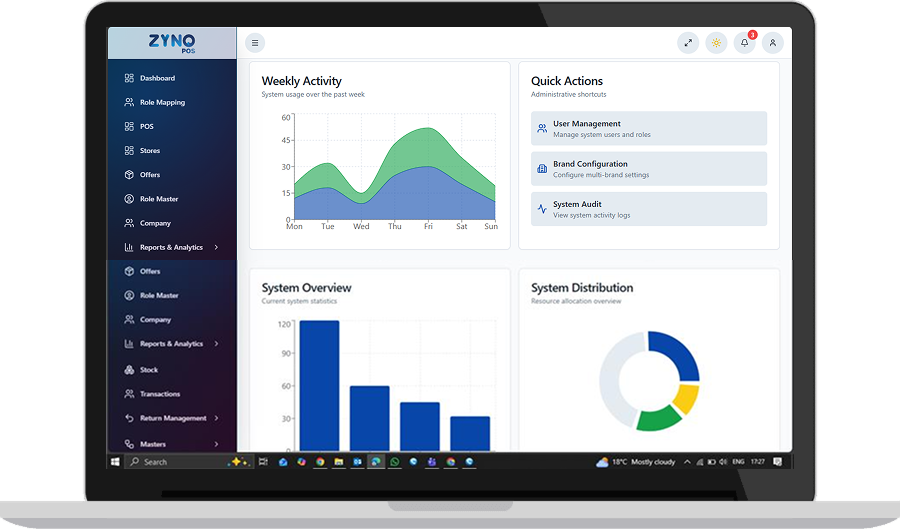Click the blue segment of the donut chart
Image resolution: width=900 pixels, height=529 pixels.
680,351
